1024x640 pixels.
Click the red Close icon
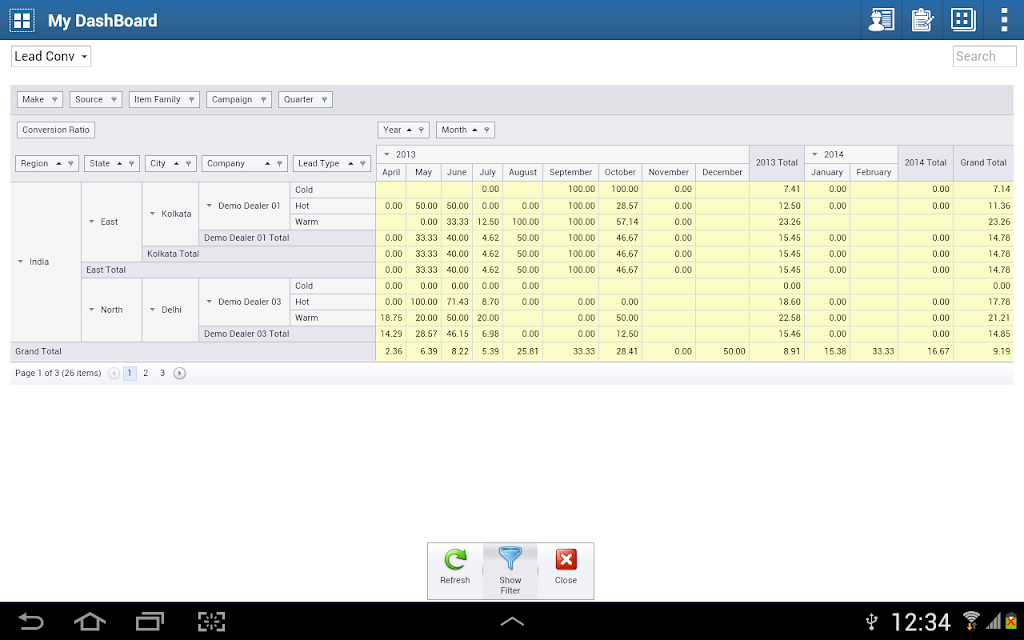[x=566, y=560]
